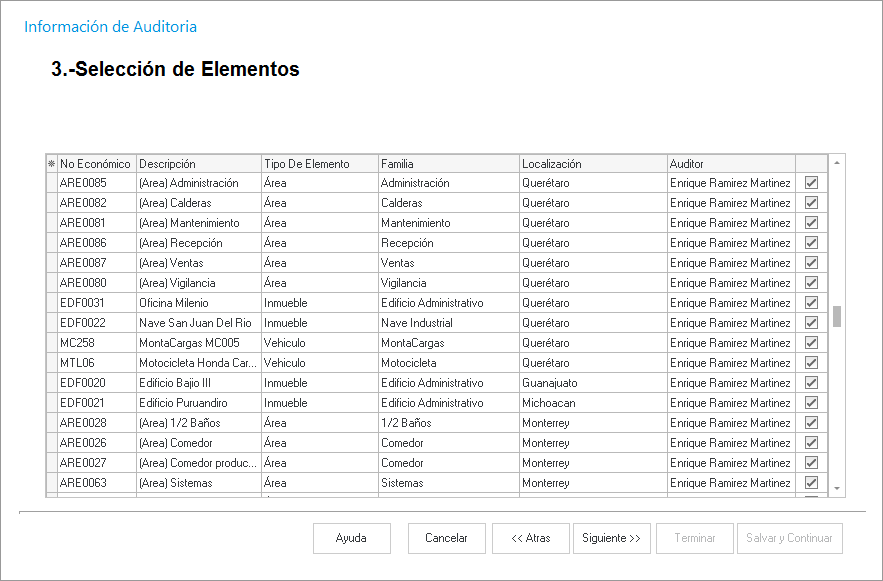Select the row selector asterisk header cell
The height and width of the screenshot is (581, 883).
point(51,164)
